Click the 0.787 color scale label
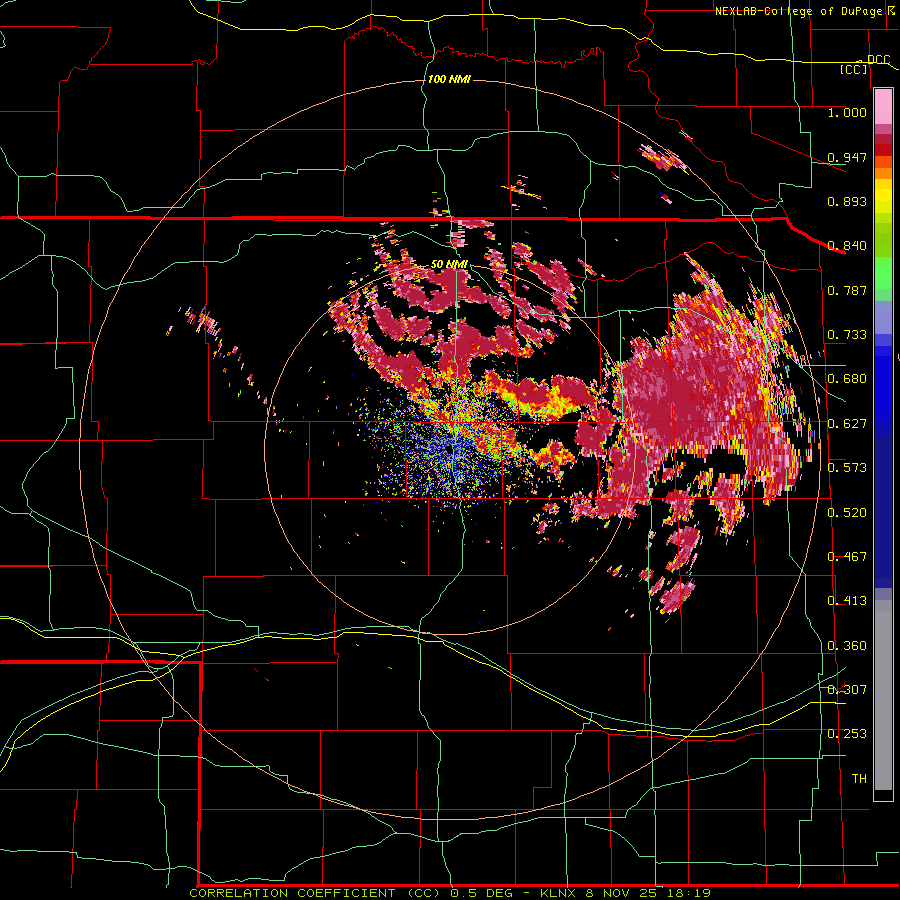 click(x=847, y=290)
